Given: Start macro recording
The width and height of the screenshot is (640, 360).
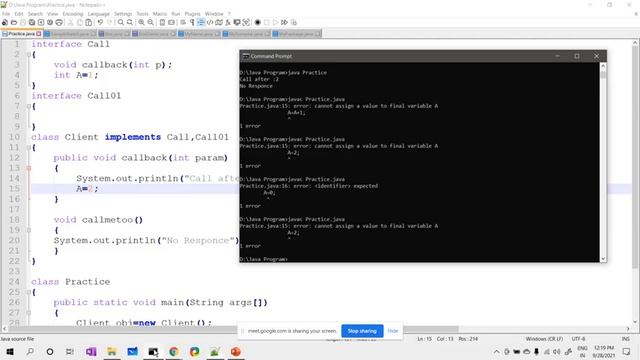Looking at the screenshot, I should [258, 22].
